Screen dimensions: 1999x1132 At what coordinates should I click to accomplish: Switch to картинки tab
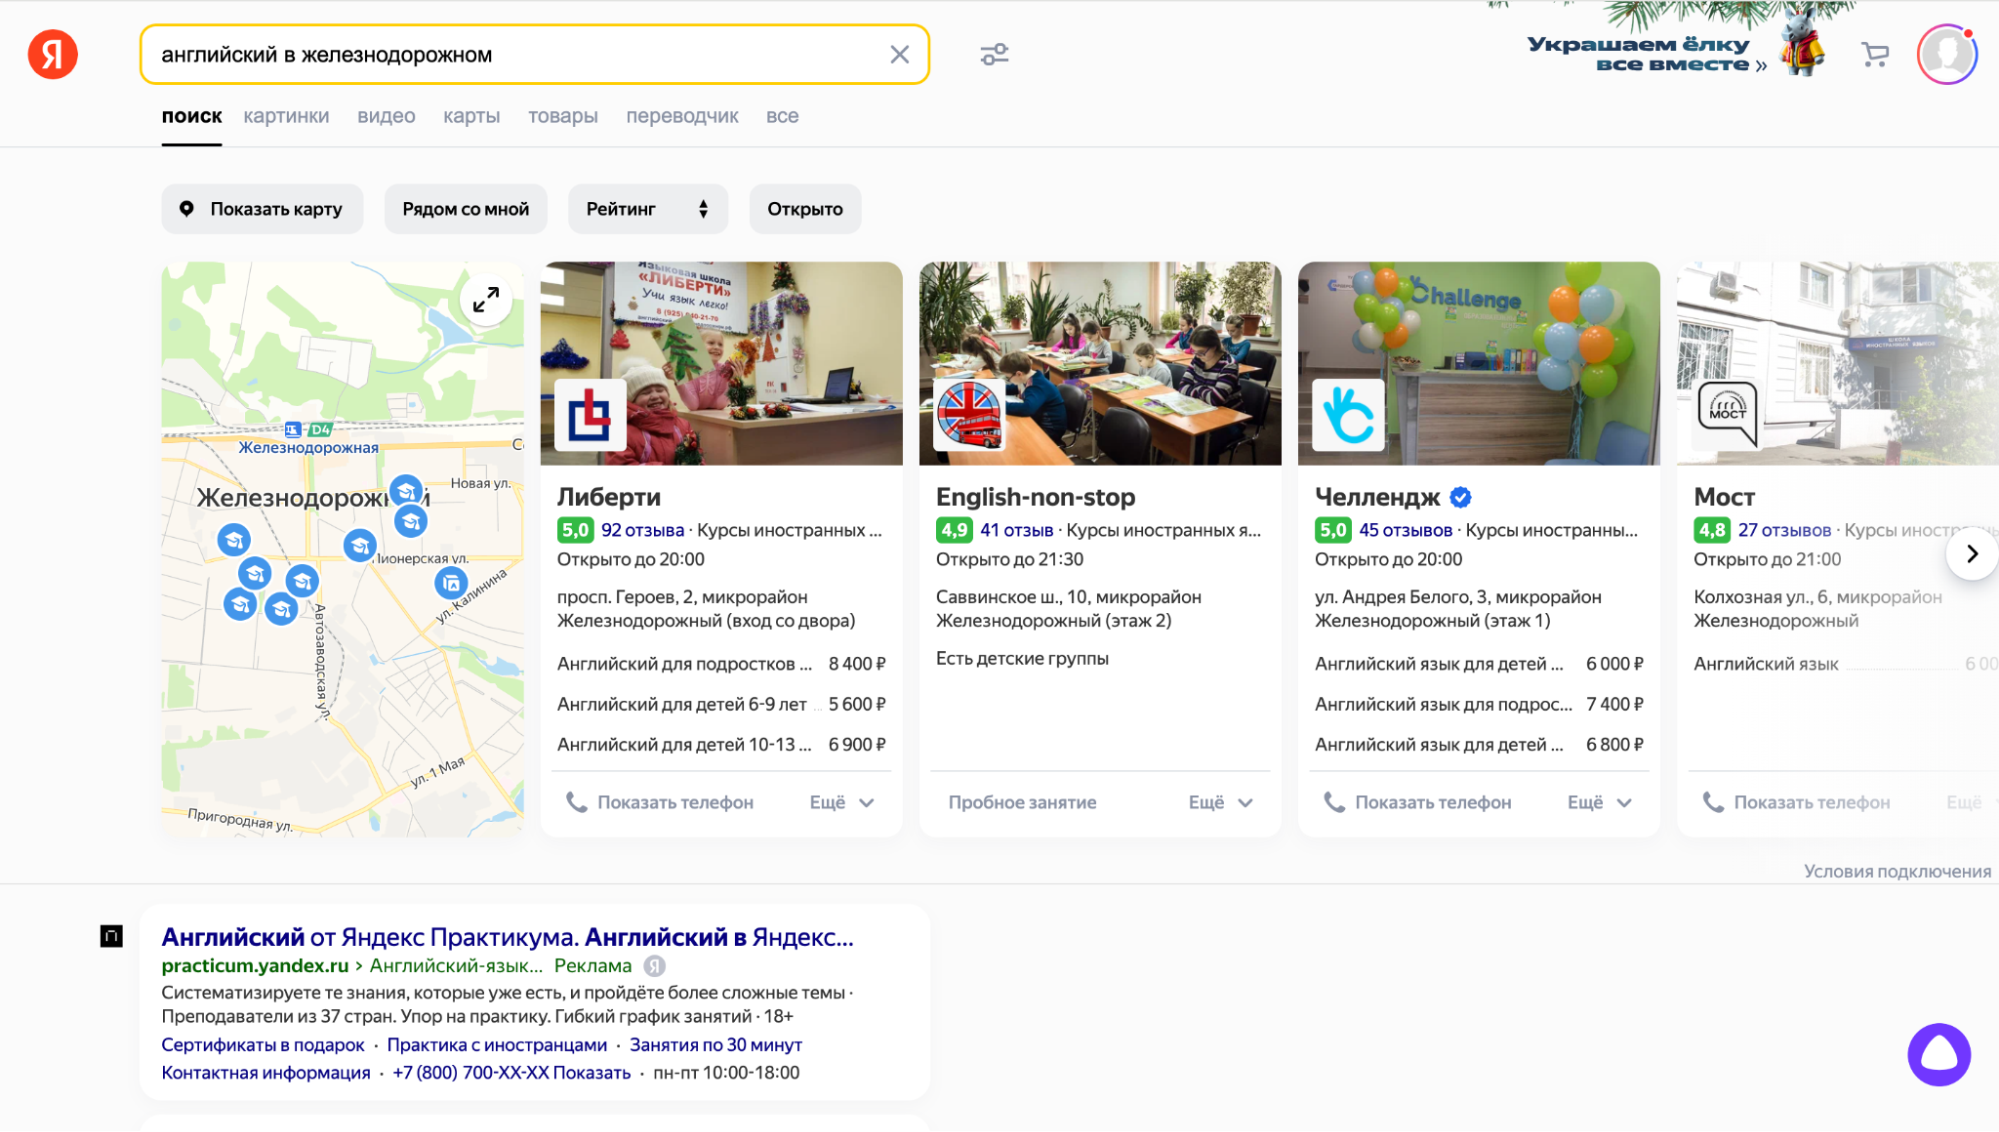pyautogui.click(x=286, y=116)
